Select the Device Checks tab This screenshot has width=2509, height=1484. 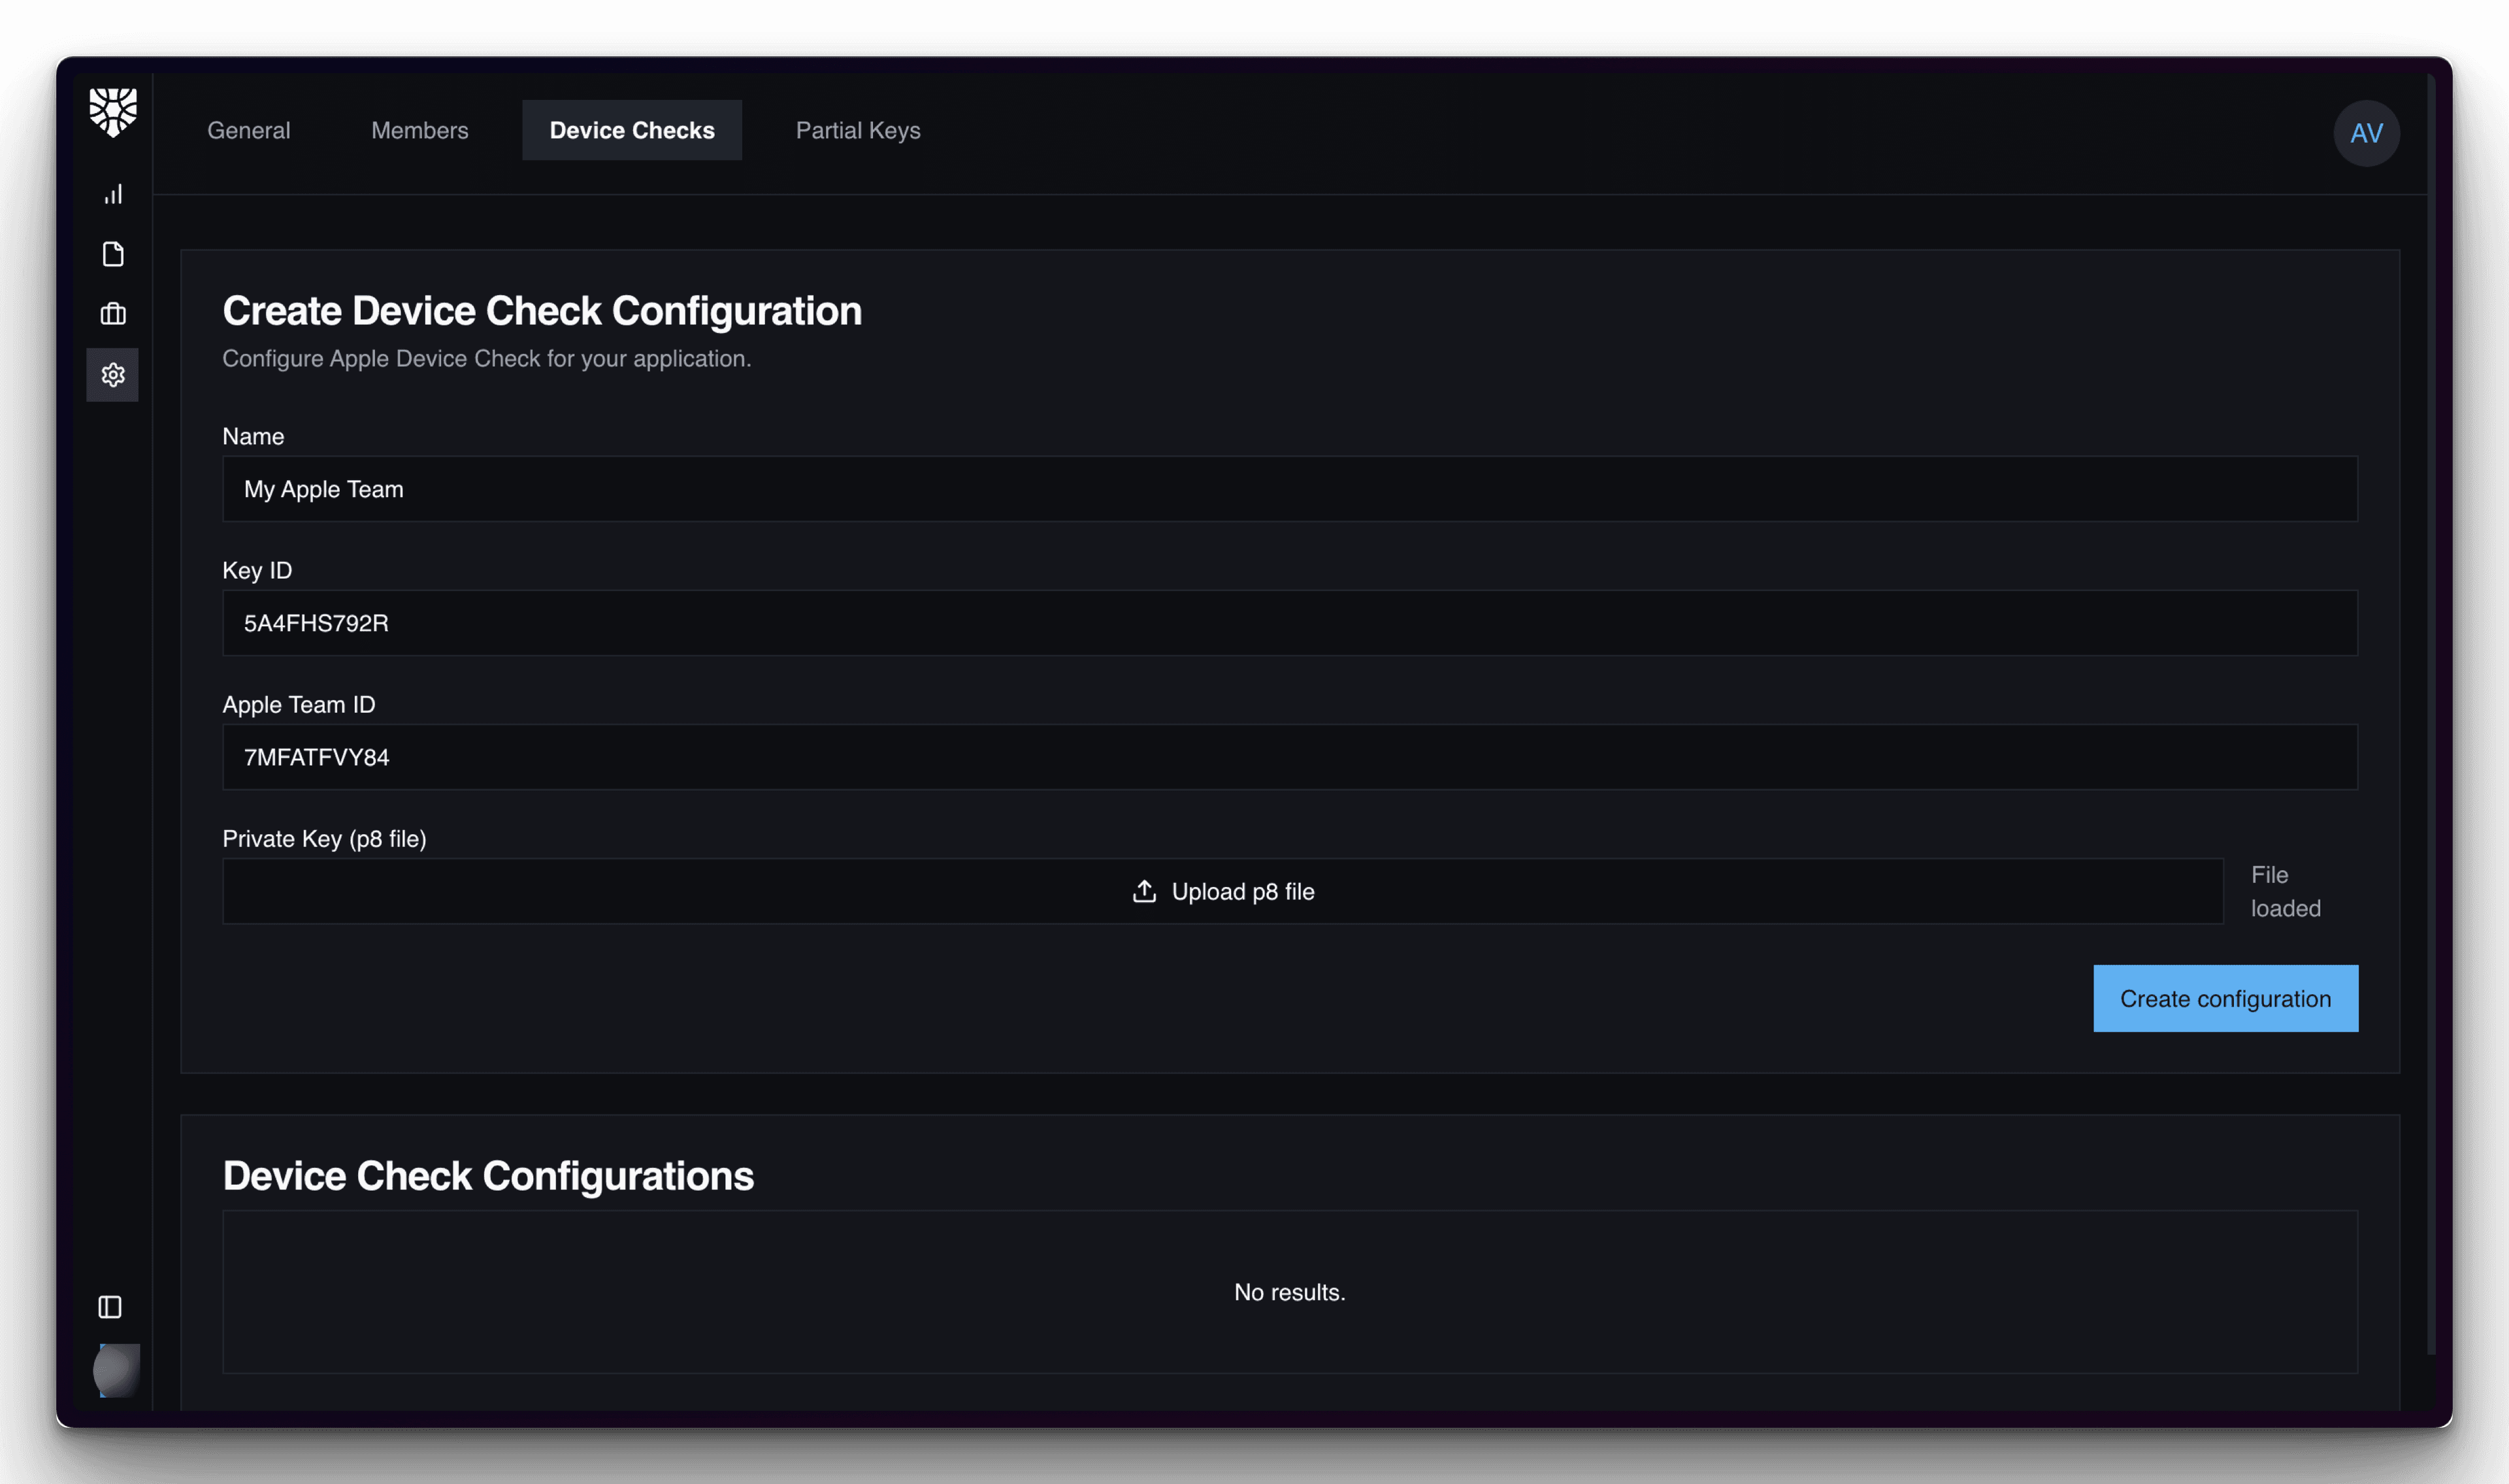(632, 130)
